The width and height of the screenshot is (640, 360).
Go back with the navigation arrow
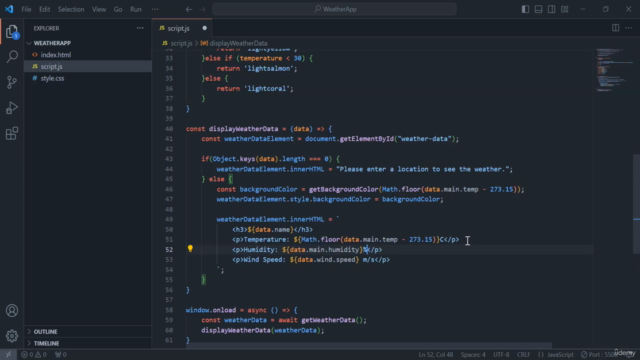[x=189, y=9]
